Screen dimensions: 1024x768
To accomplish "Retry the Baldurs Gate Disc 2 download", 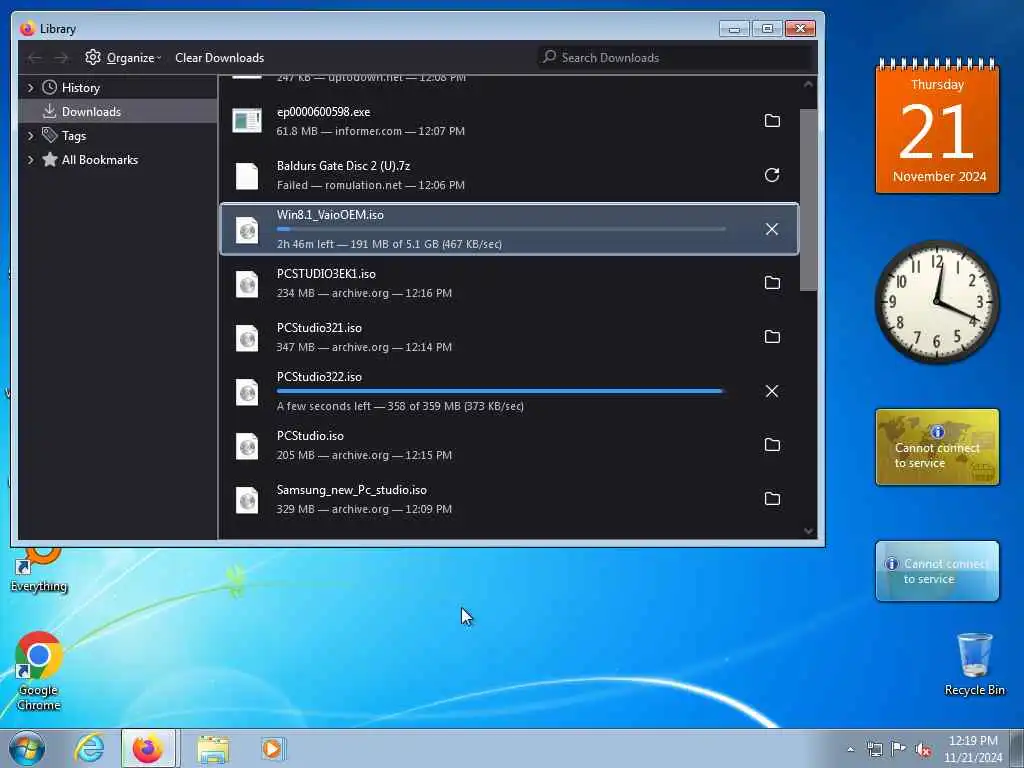I will (772, 175).
